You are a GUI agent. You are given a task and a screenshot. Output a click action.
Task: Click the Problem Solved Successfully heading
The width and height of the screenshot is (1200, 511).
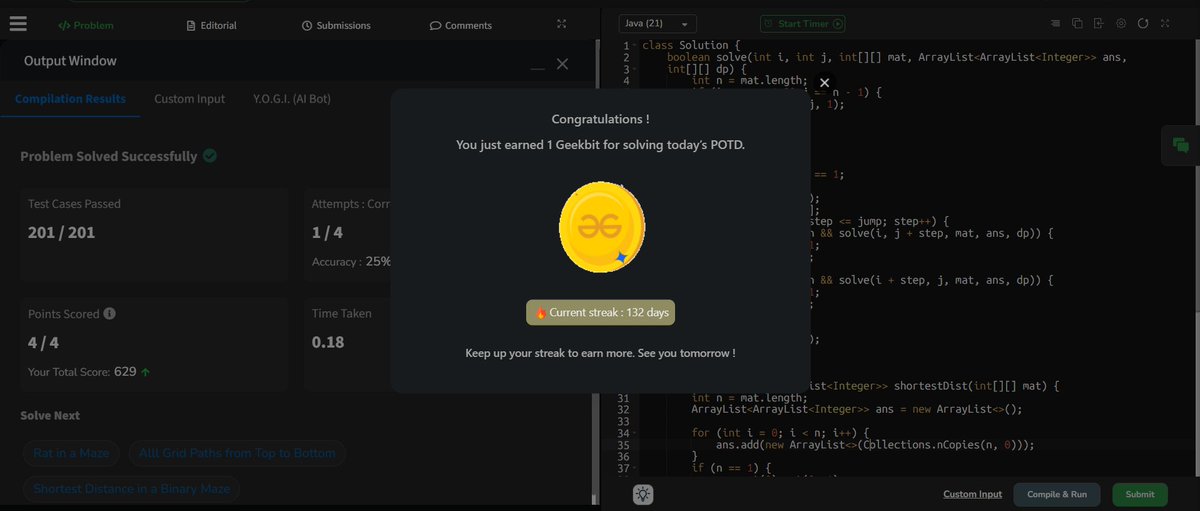pyautogui.click(x=109, y=156)
